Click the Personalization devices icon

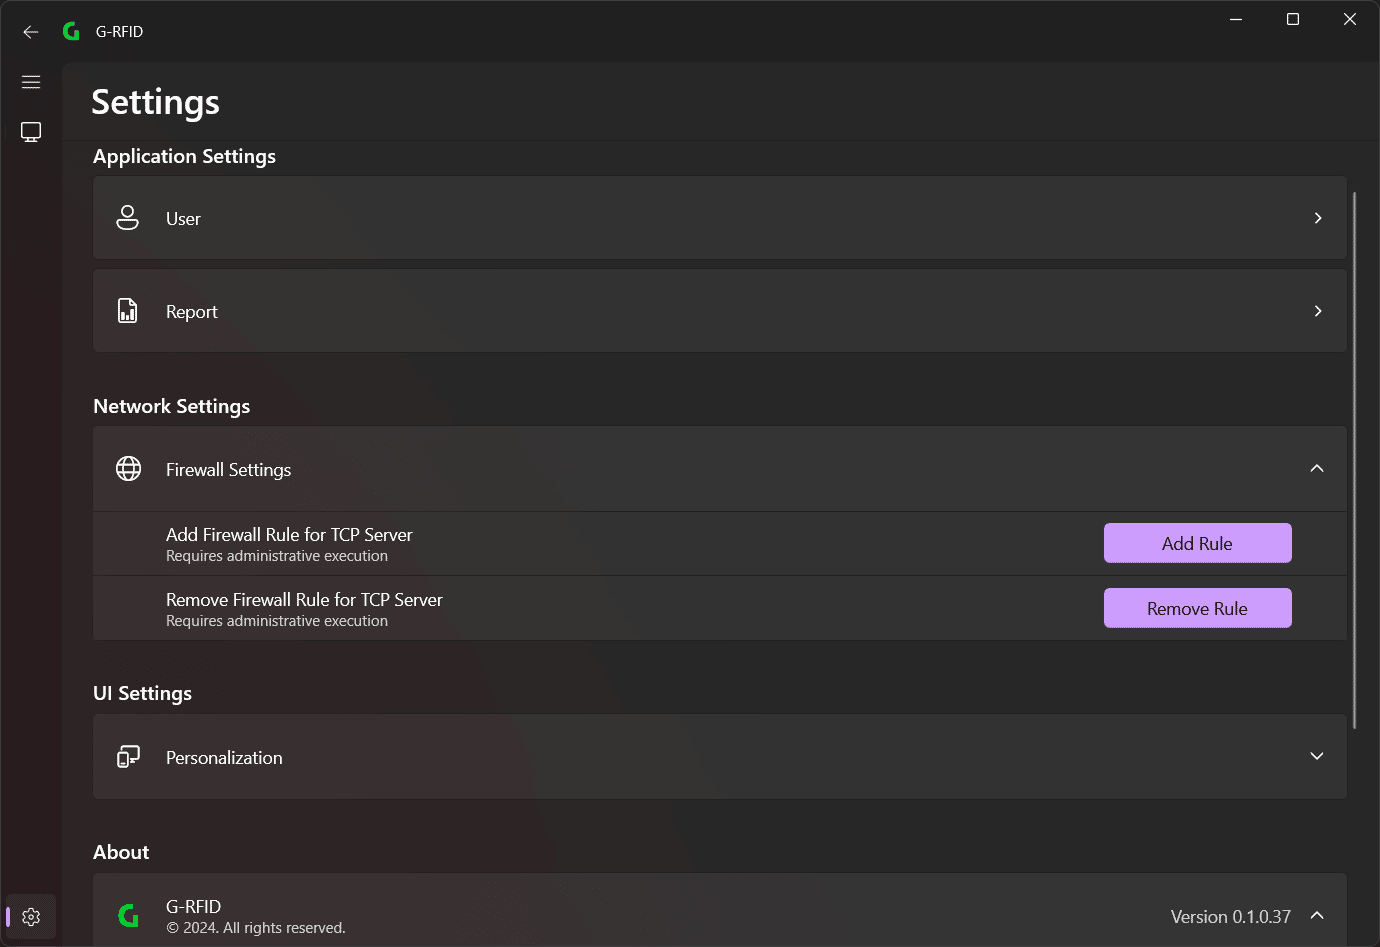coord(128,757)
